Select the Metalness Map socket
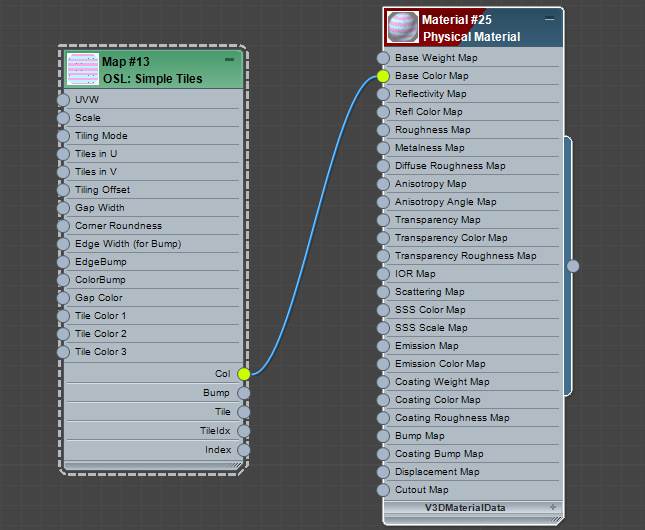 [x=383, y=148]
